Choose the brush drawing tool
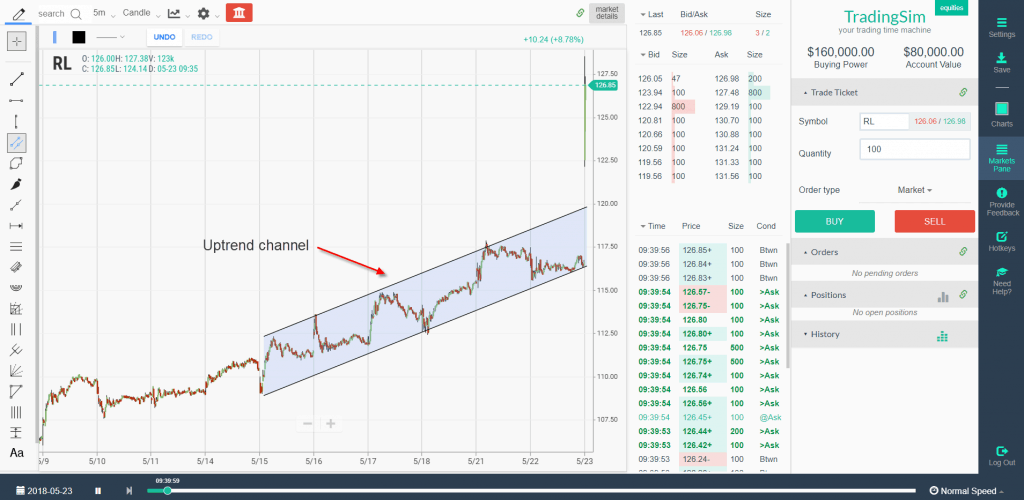The height and width of the screenshot is (500, 1024). 17,184
